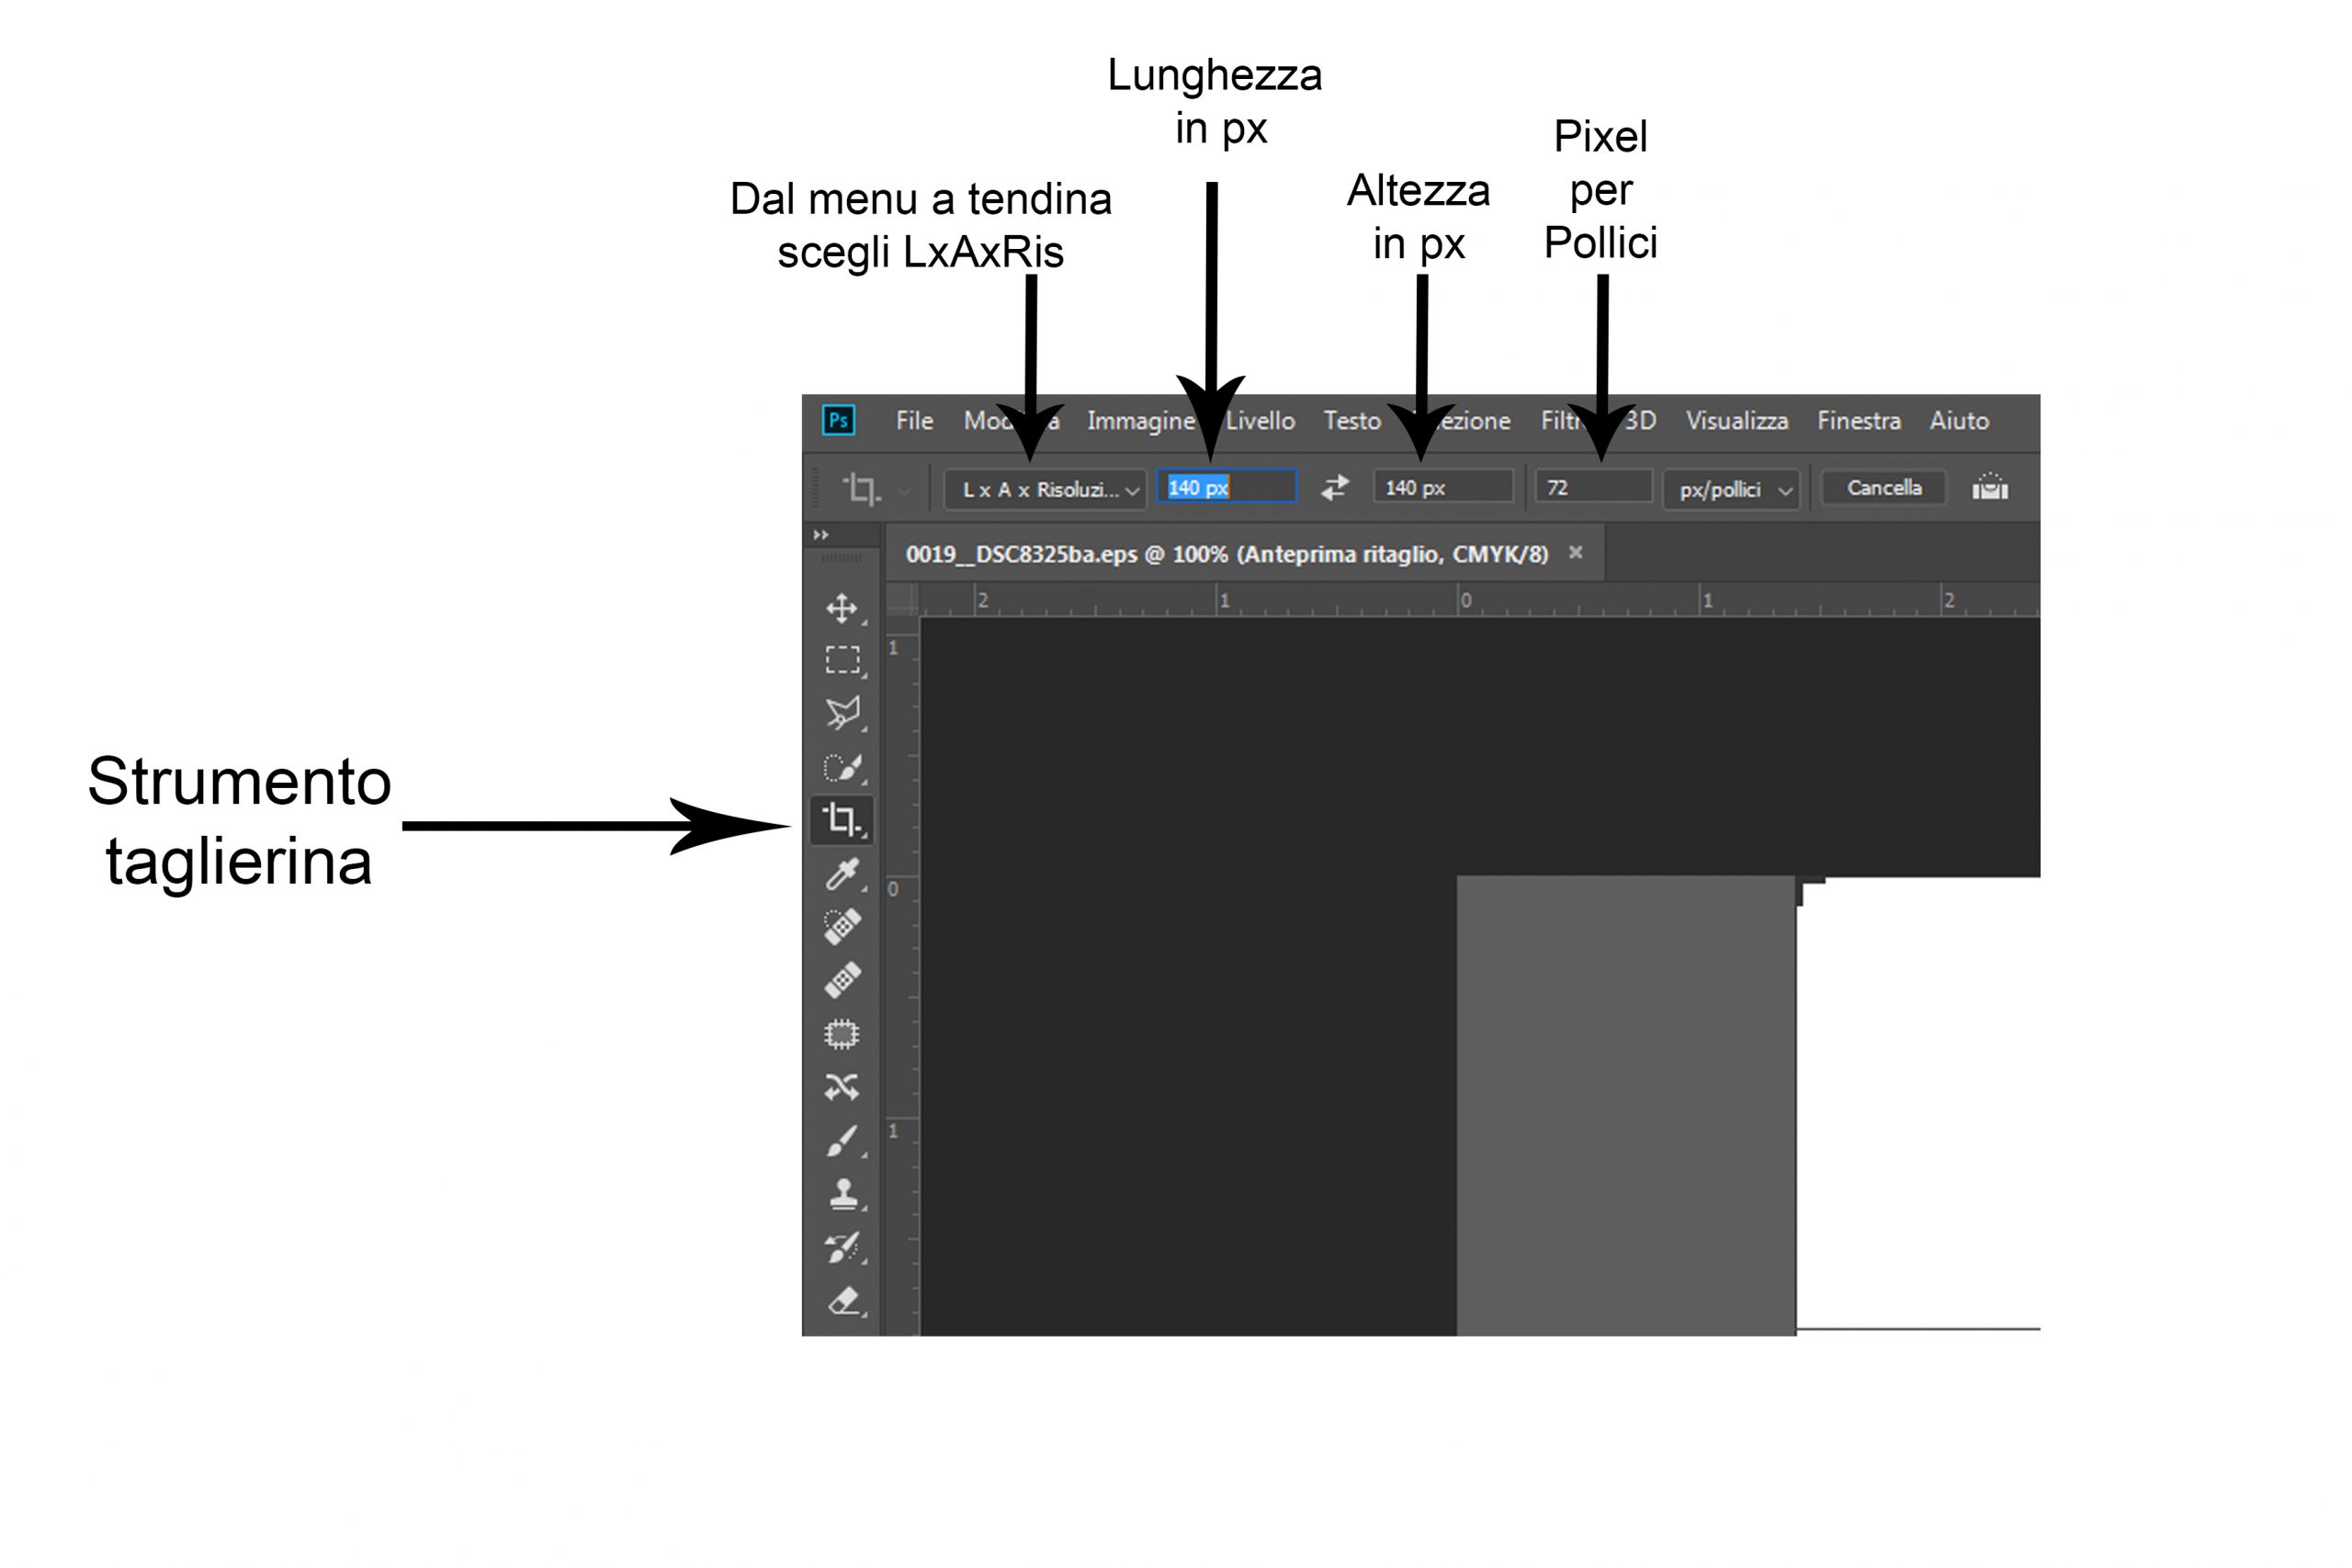Open the 3D menu
The width and height of the screenshot is (2352, 1568).
pyautogui.click(x=1640, y=421)
